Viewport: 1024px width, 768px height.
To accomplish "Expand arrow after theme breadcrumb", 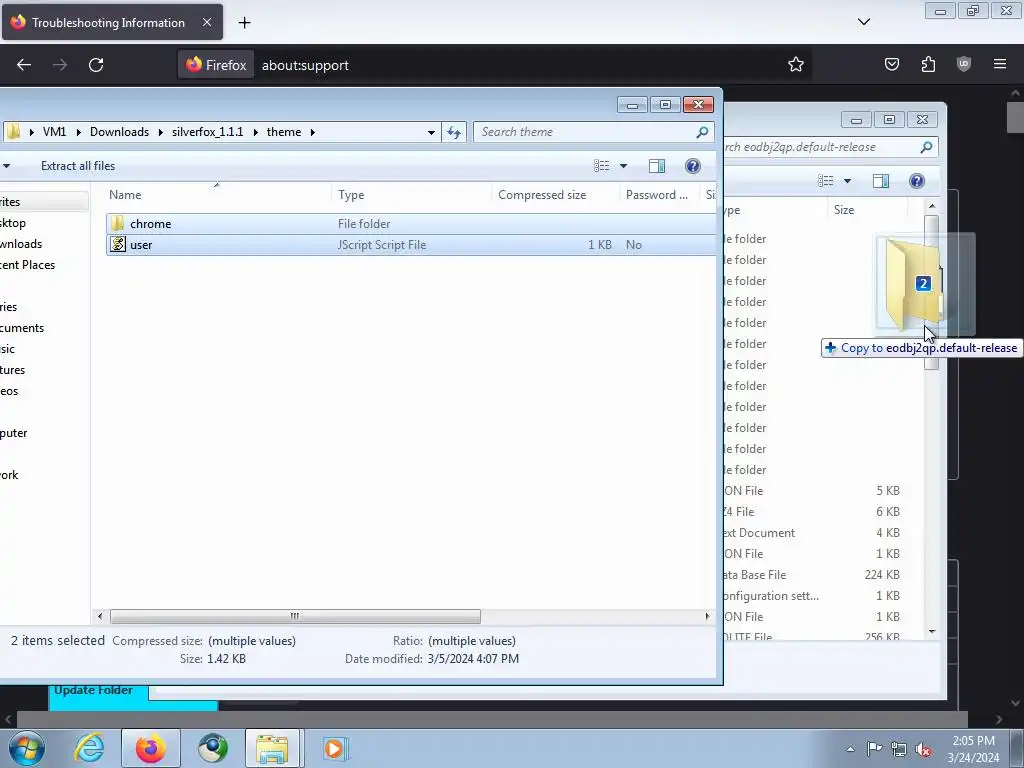I will (313, 133).
